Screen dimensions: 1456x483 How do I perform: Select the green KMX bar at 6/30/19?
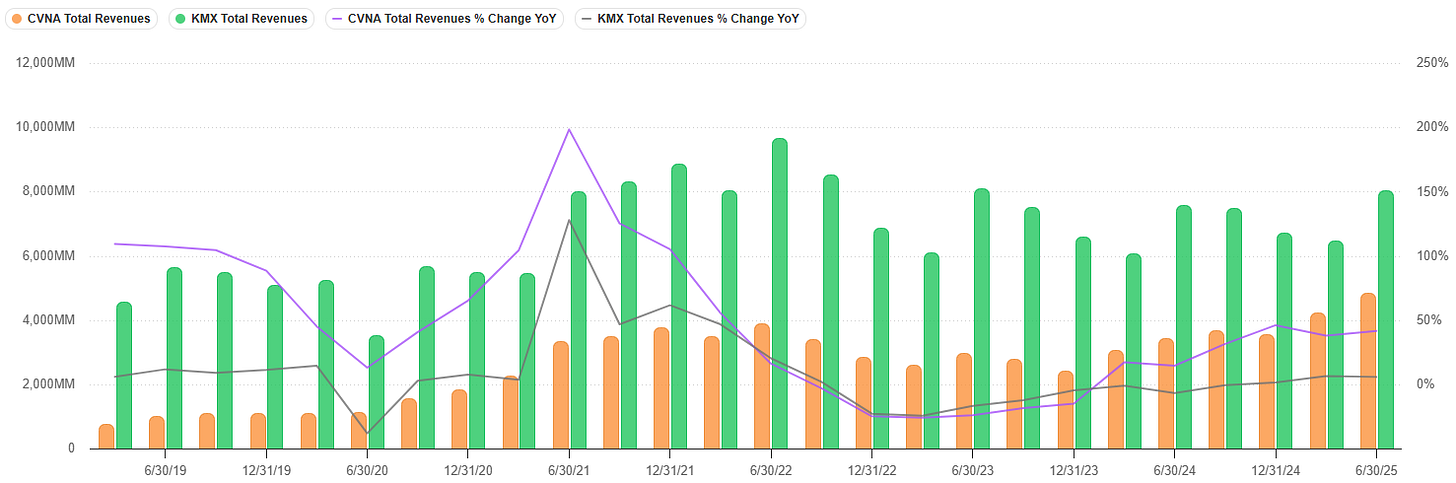click(175, 358)
